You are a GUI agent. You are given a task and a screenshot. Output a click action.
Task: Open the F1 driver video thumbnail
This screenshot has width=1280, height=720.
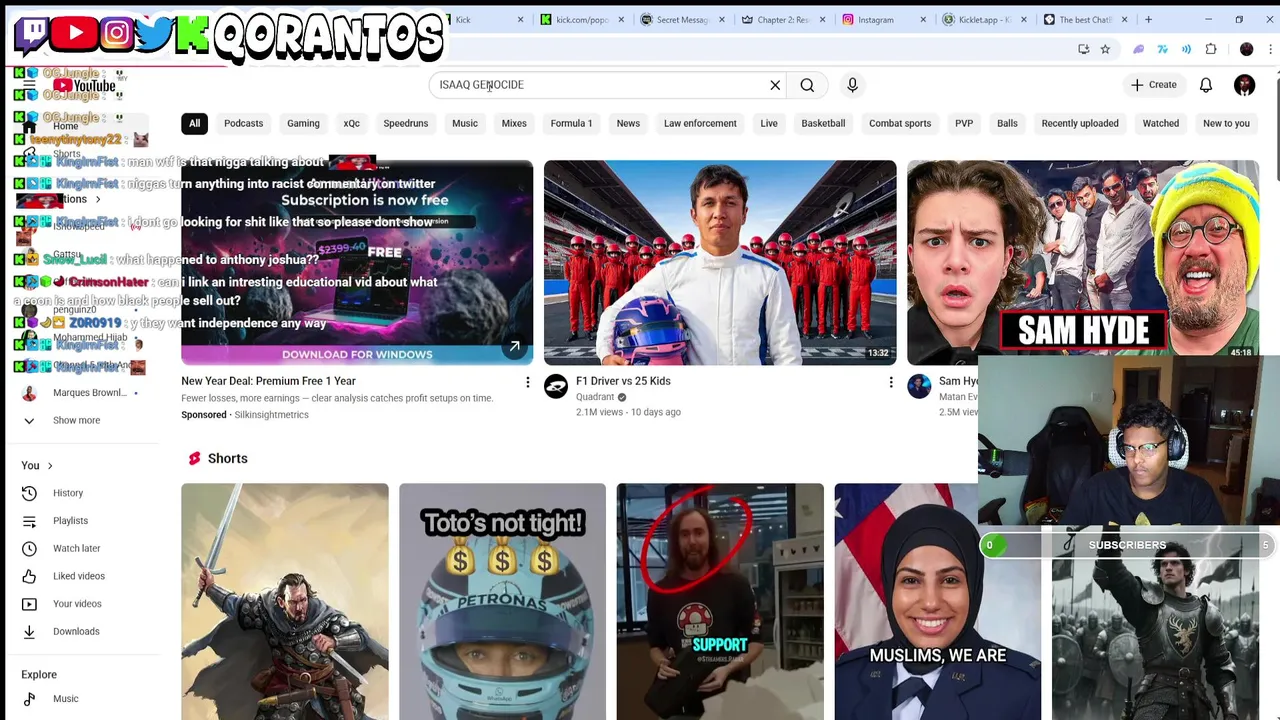click(x=720, y=262)
